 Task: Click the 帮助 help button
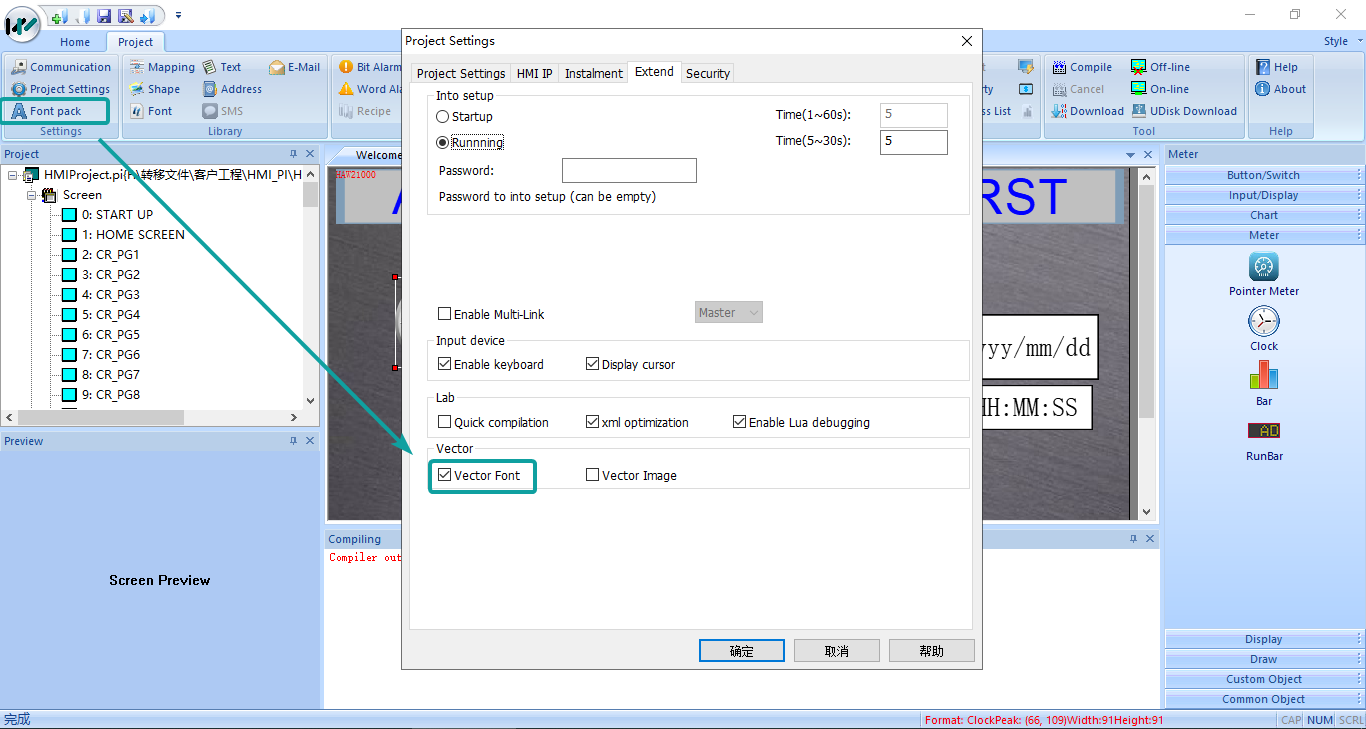click(x=931, y=651)
